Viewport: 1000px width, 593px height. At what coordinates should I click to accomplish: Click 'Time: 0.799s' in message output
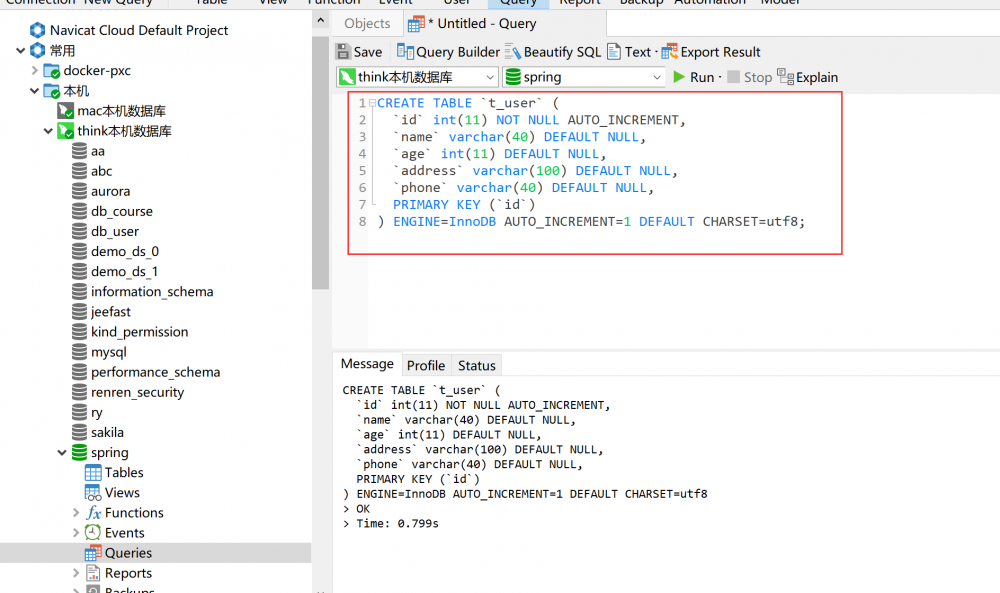tap(397, 523)
